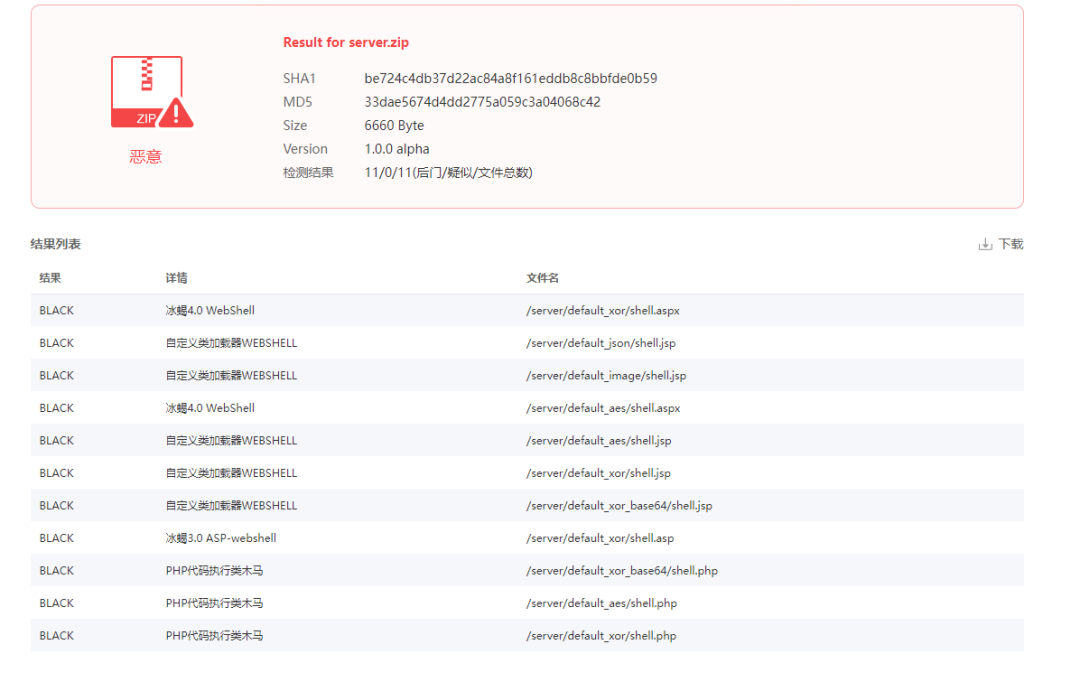Click the 下载 download link
Image resolution: width=1080 pixels, height=682 pixels.
[1010, 245]
